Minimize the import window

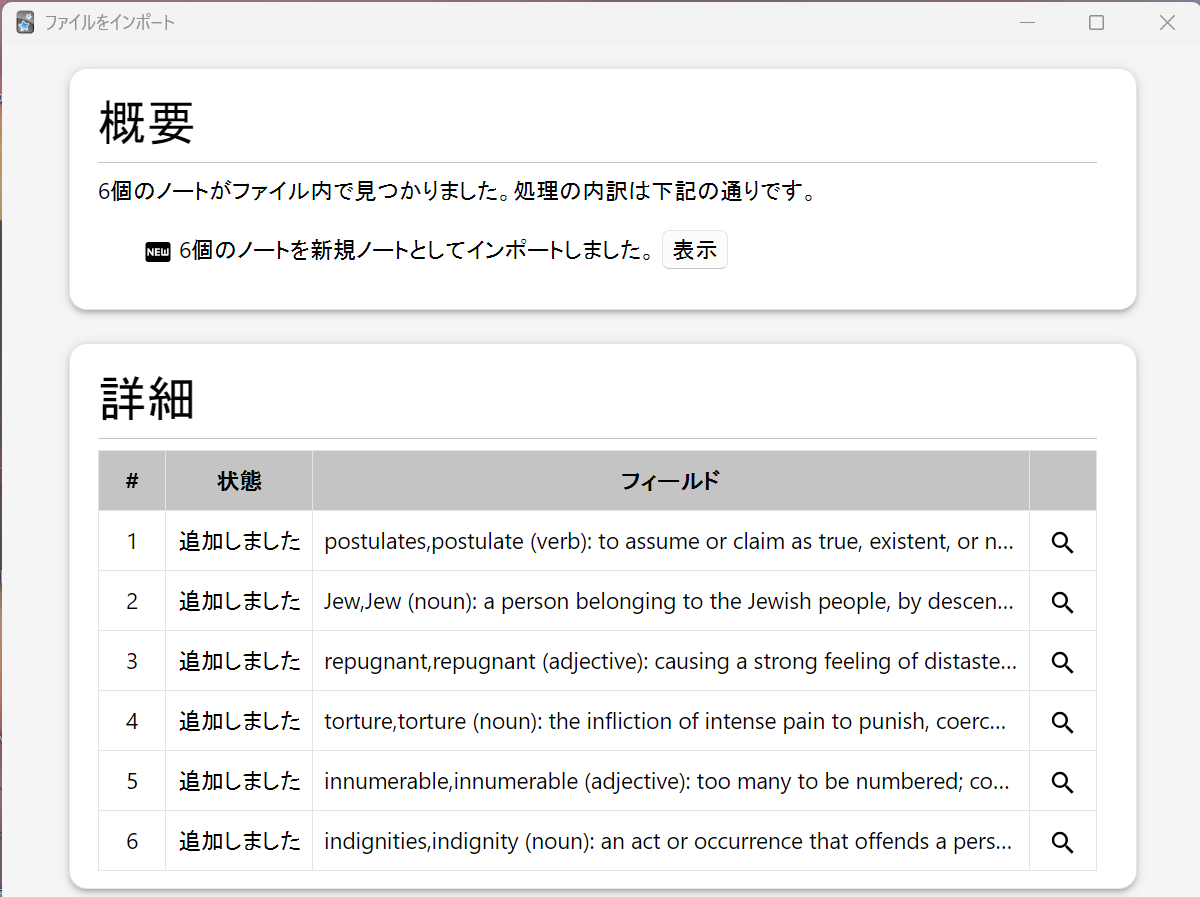pos(1027,22)
